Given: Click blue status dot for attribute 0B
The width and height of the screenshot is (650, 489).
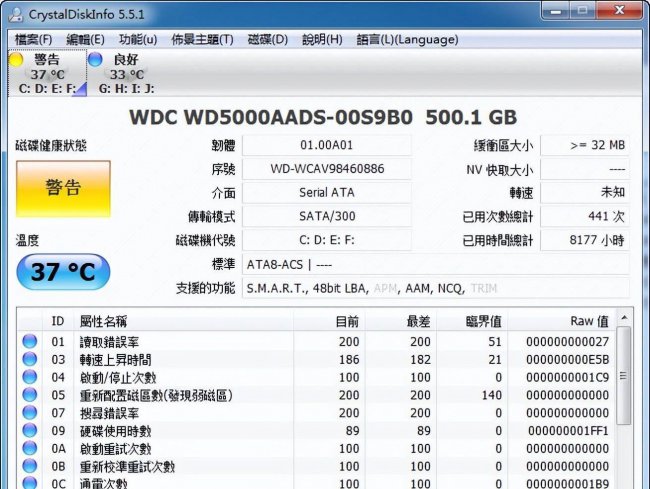Looking at the screenshot, I should tap(29, 466).
